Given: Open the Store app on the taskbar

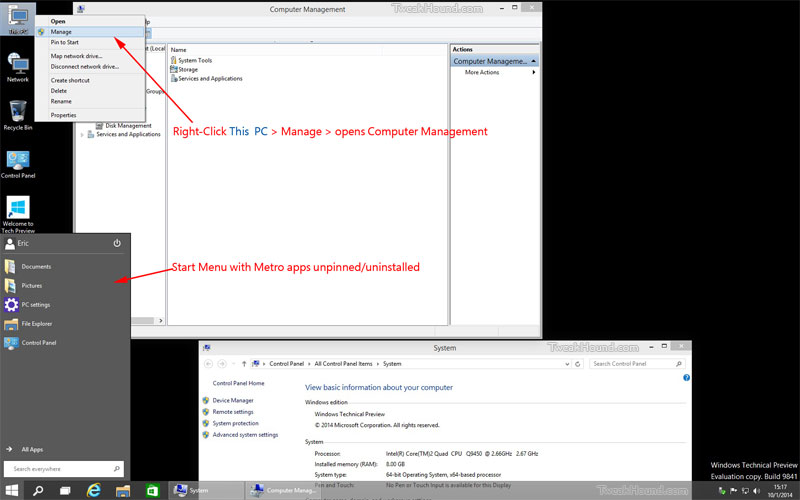Looking at the screenshot, I should 152,491.
